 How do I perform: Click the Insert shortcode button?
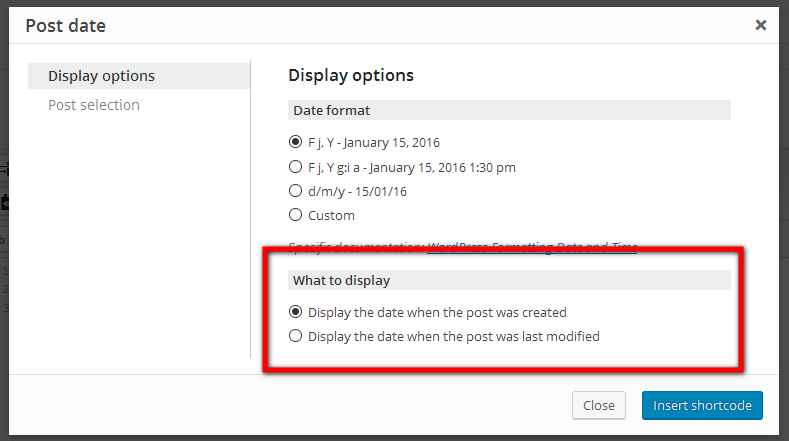(x=702, y=405)
